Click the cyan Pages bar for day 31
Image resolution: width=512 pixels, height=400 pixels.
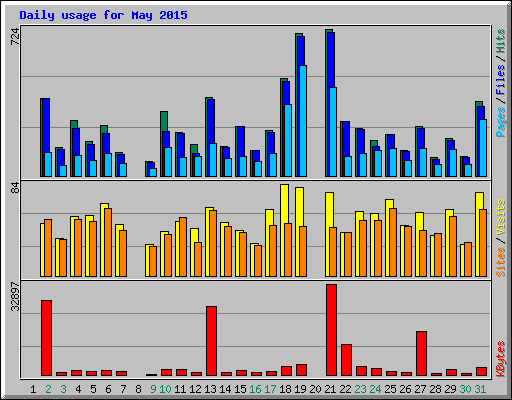click(x=483, y=148)
